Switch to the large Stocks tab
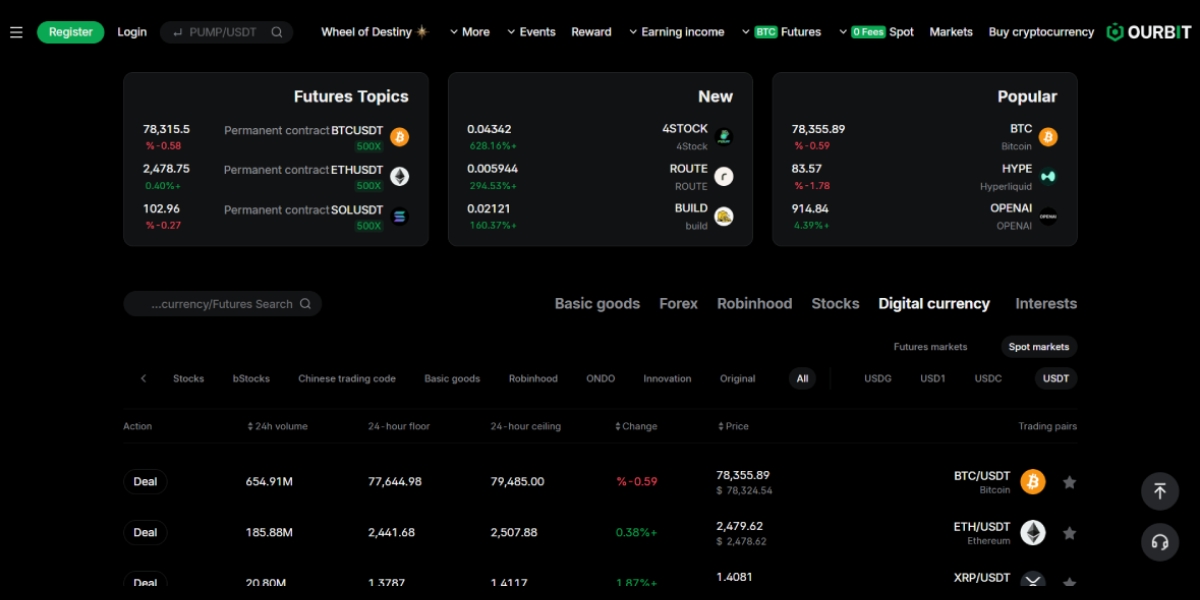This screenshot has width=1200, height=600. (835, 304)
